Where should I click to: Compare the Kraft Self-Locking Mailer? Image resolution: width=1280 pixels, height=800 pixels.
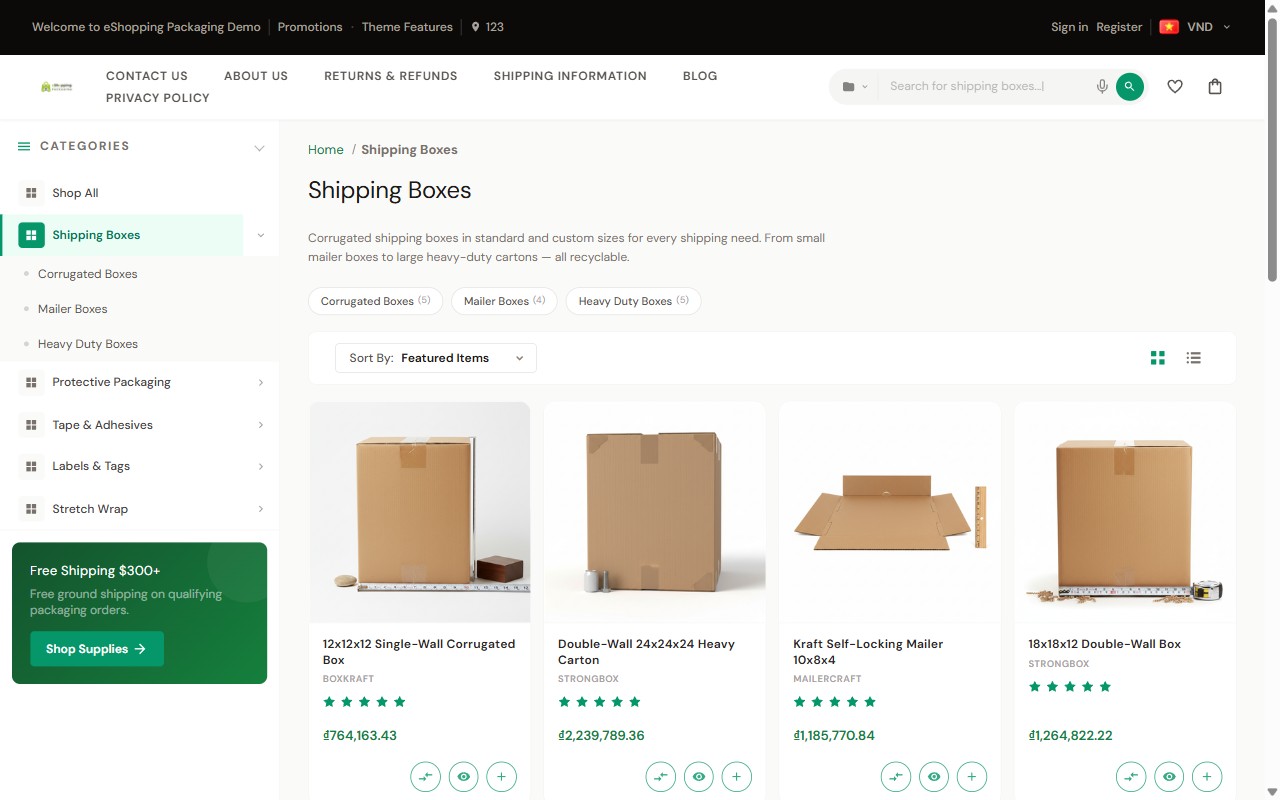coord(896,776)
